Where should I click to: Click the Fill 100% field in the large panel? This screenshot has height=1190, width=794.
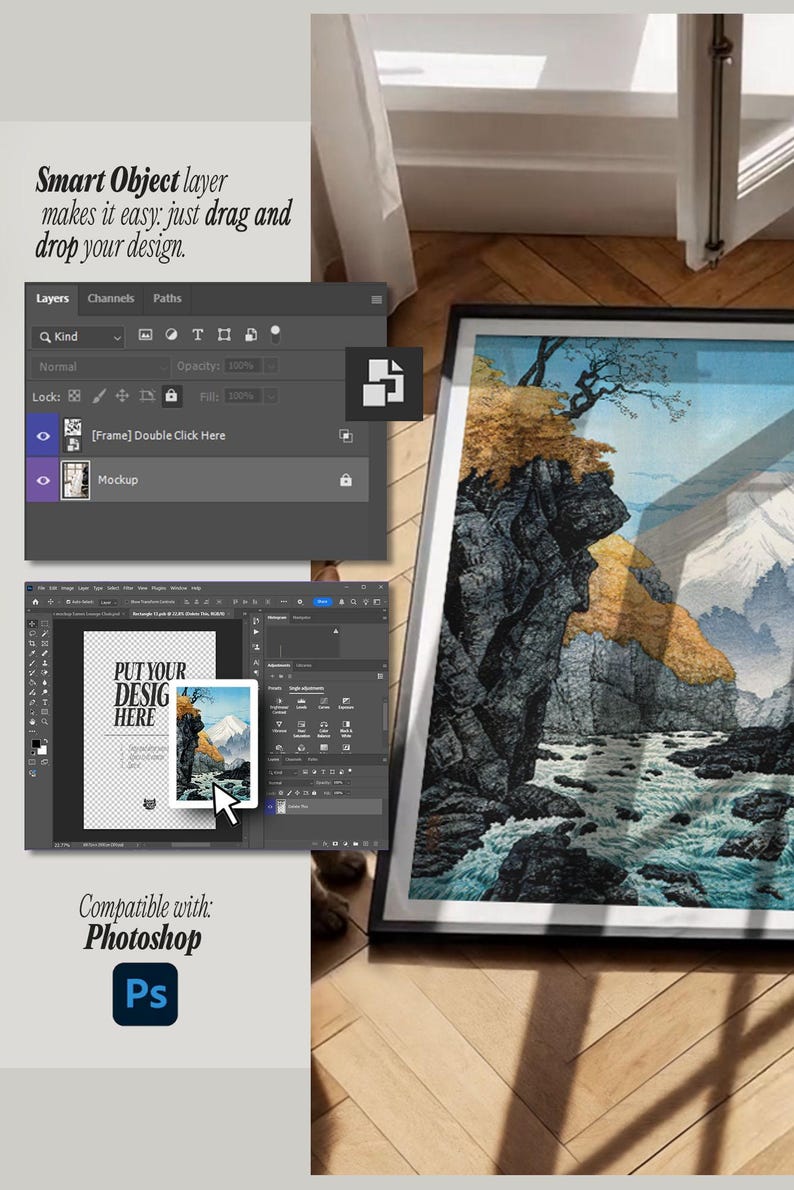pyautogui.click(x=242, y=396)
